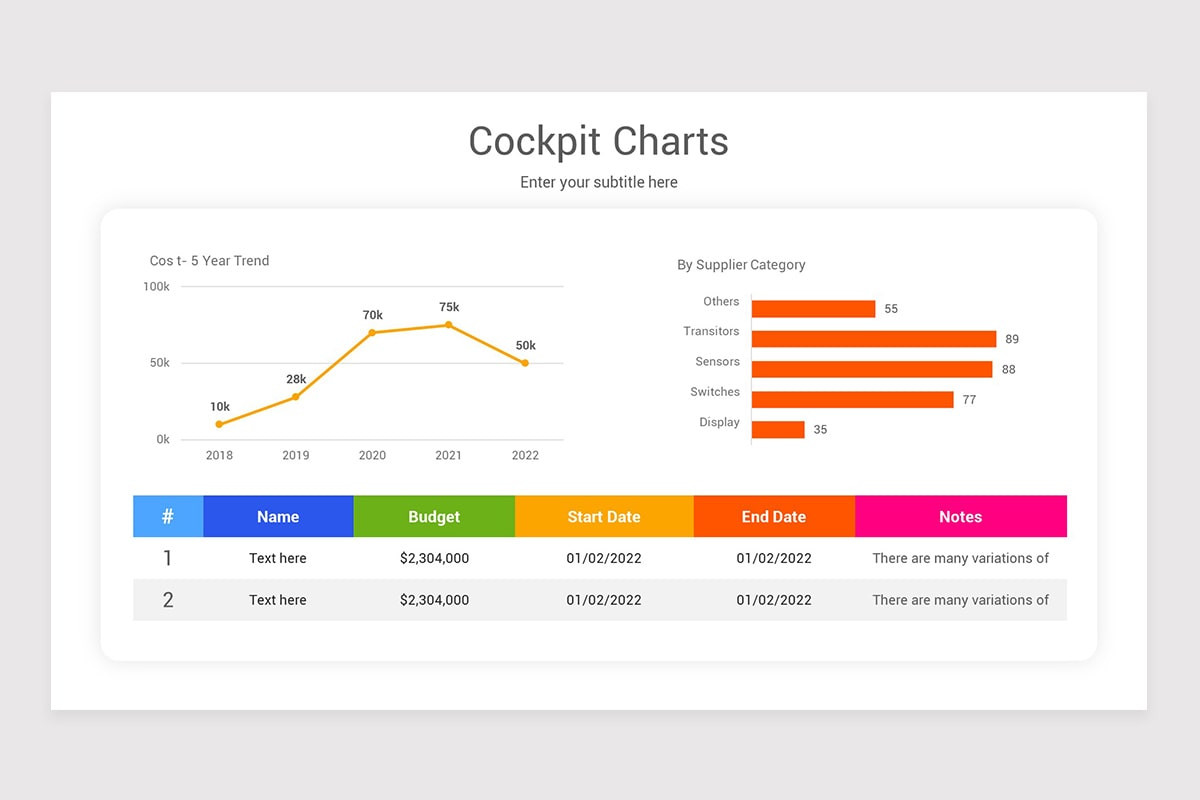Select the value 55 beside Others bar
The image size is (1200, 800).
pyautogui.click(x=891, y=309)
